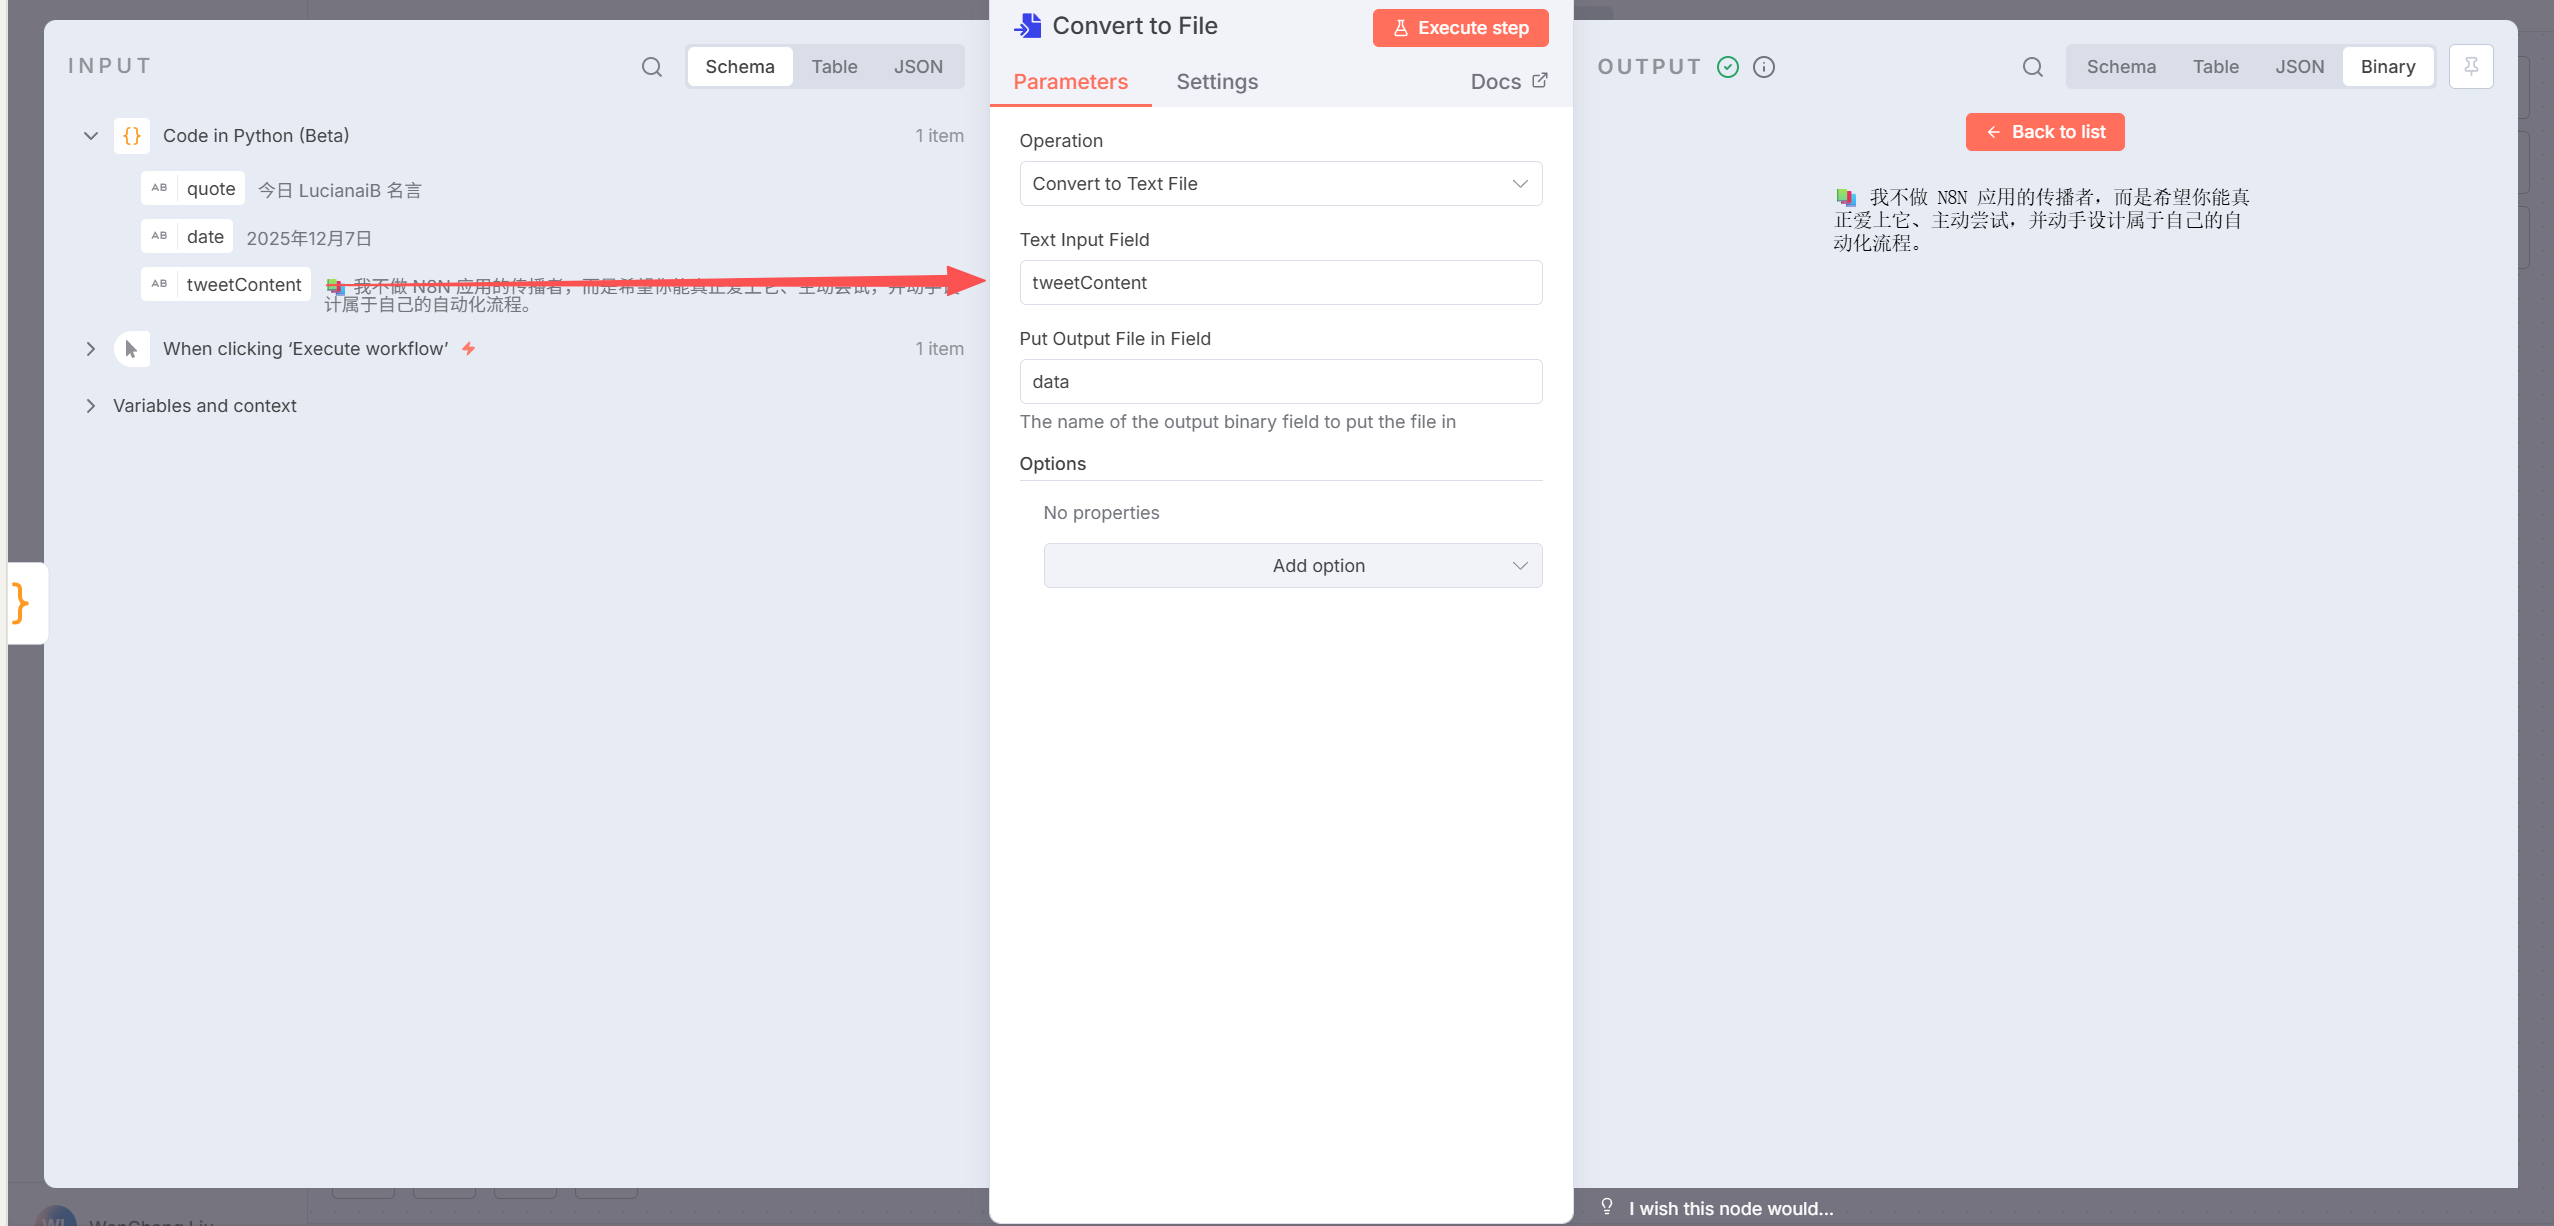Click the Convert to File node icon
The image size is (2554, 1226).
click(x=1027, y=26)
